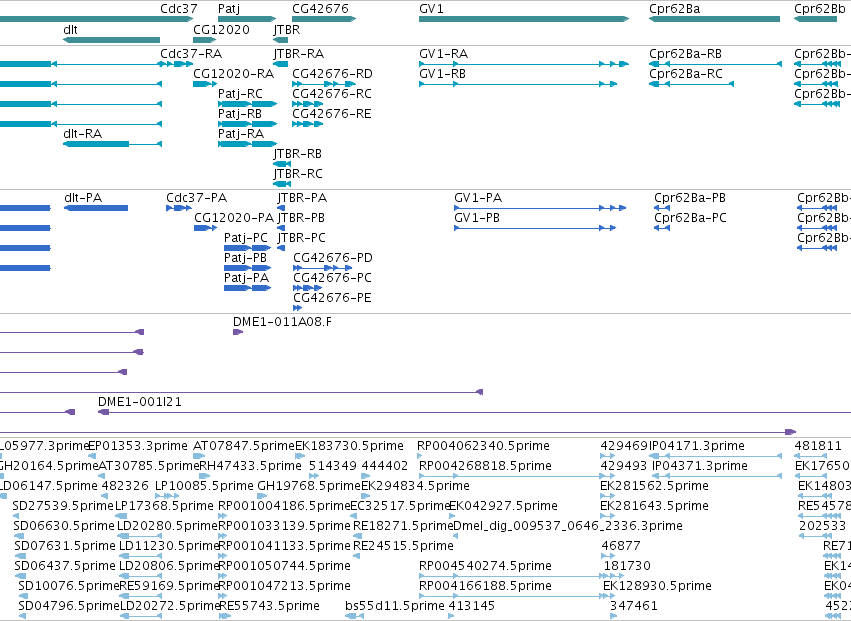851x621 pixels.
Task: Click protein label 'JTBR-PA'
Action: click(302, 198)
